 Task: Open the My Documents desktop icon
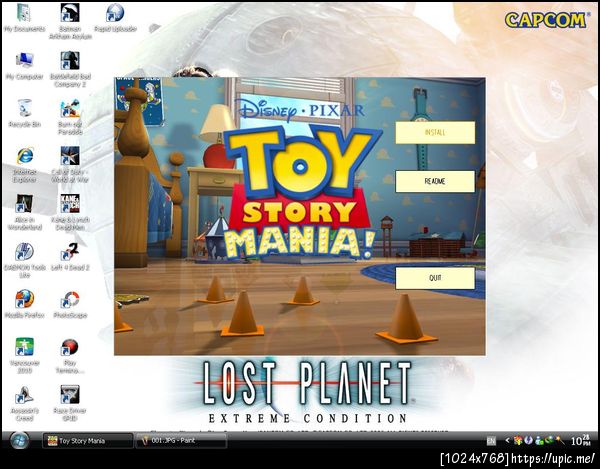pyautogui.click(x=24, y=18)
